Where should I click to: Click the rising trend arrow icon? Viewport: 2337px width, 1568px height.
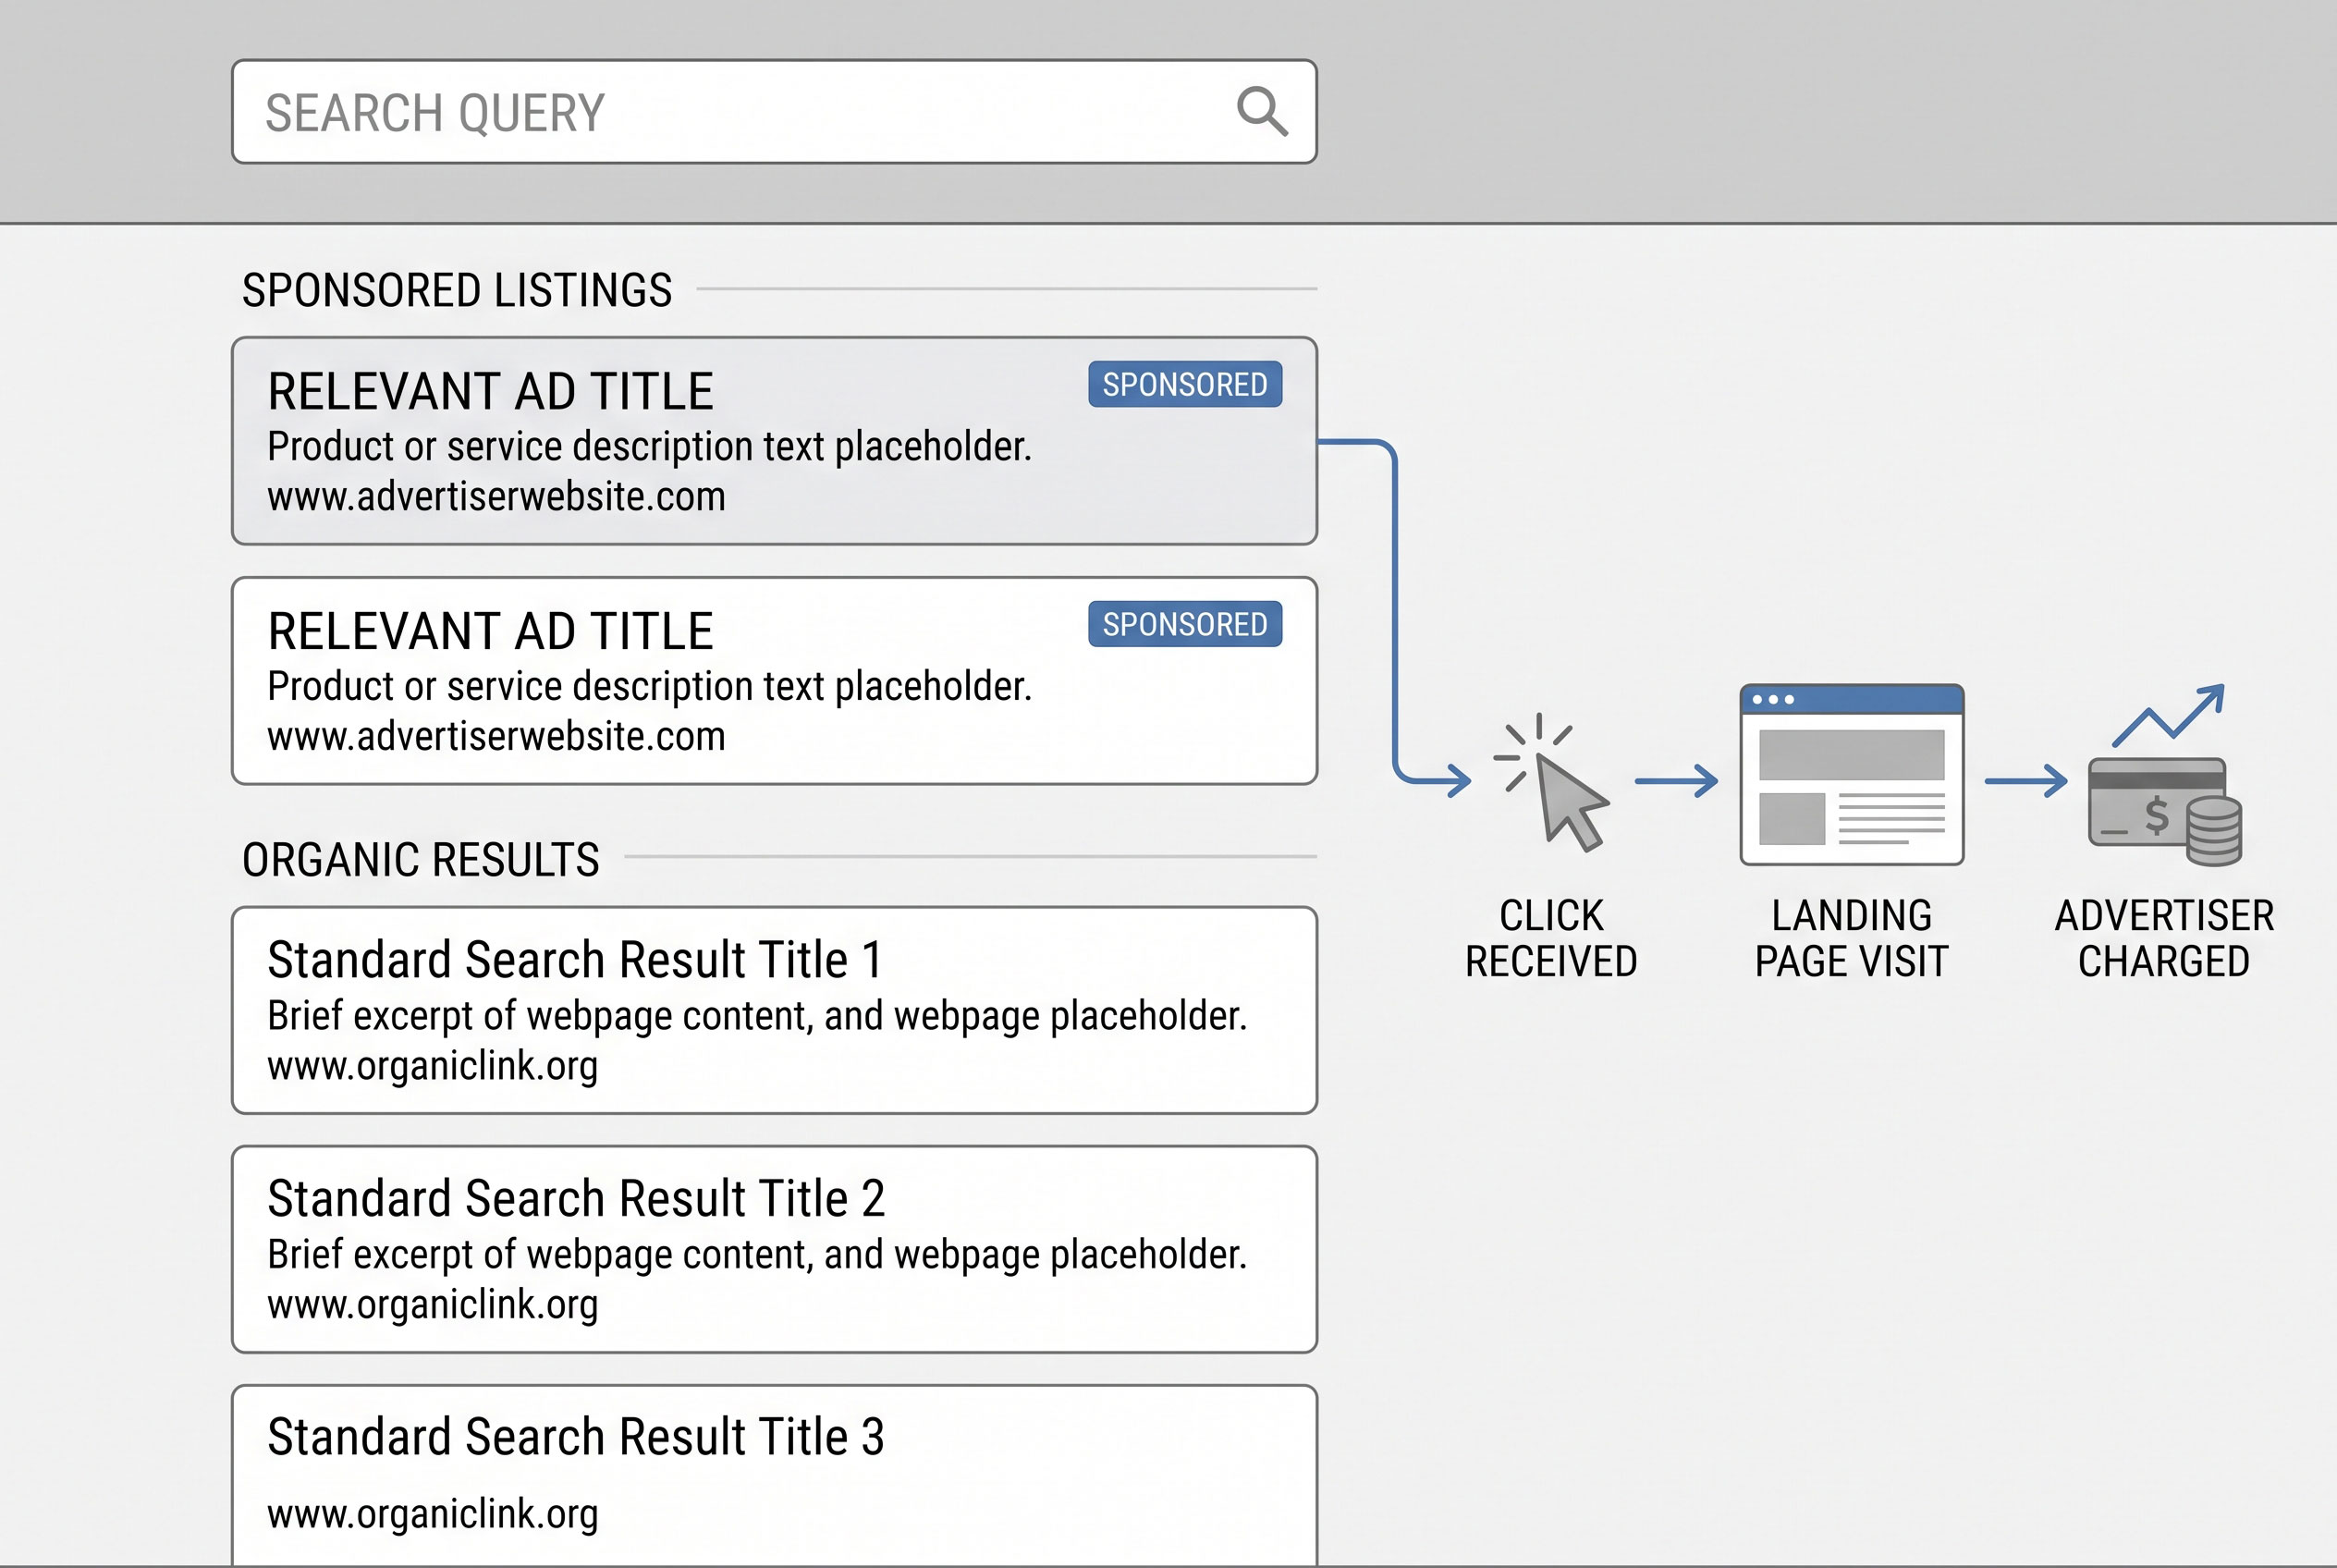point(2168,715)
